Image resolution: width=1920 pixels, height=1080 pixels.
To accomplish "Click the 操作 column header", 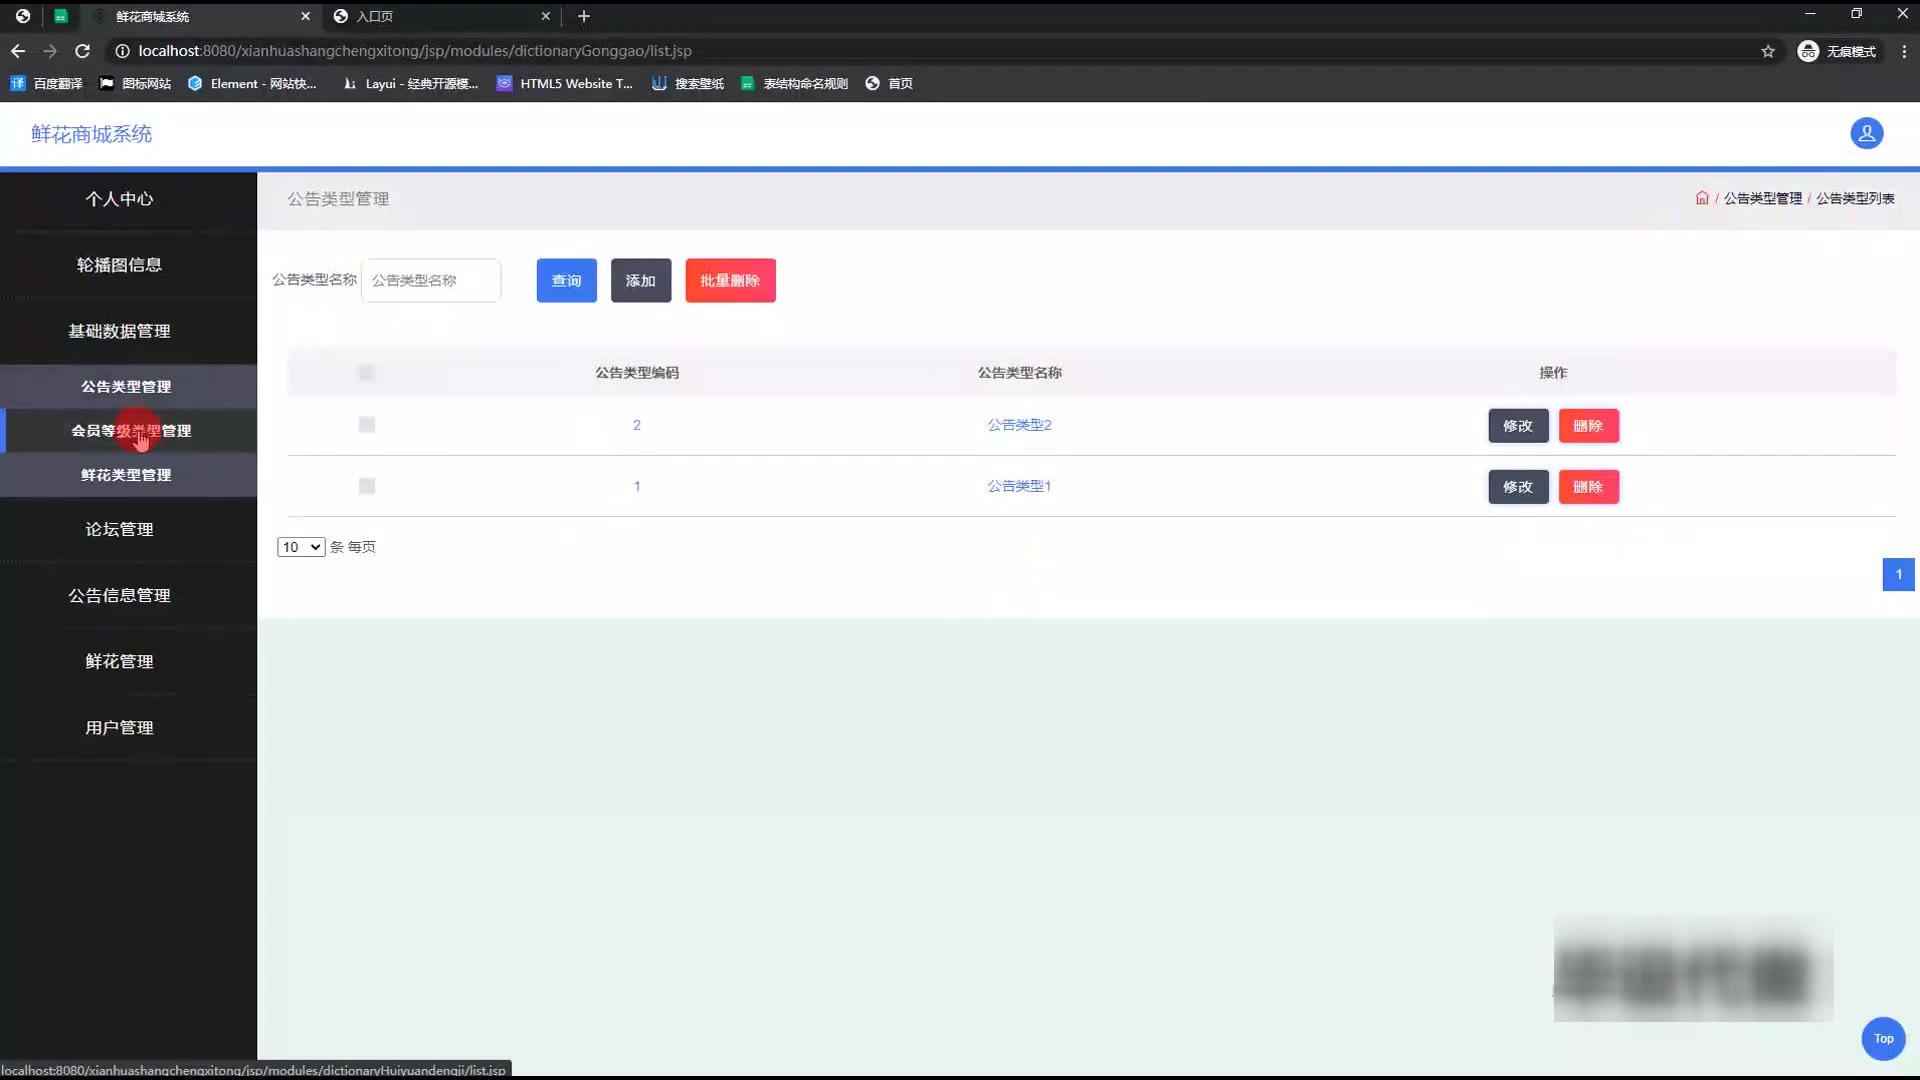I will (1553, 373).
